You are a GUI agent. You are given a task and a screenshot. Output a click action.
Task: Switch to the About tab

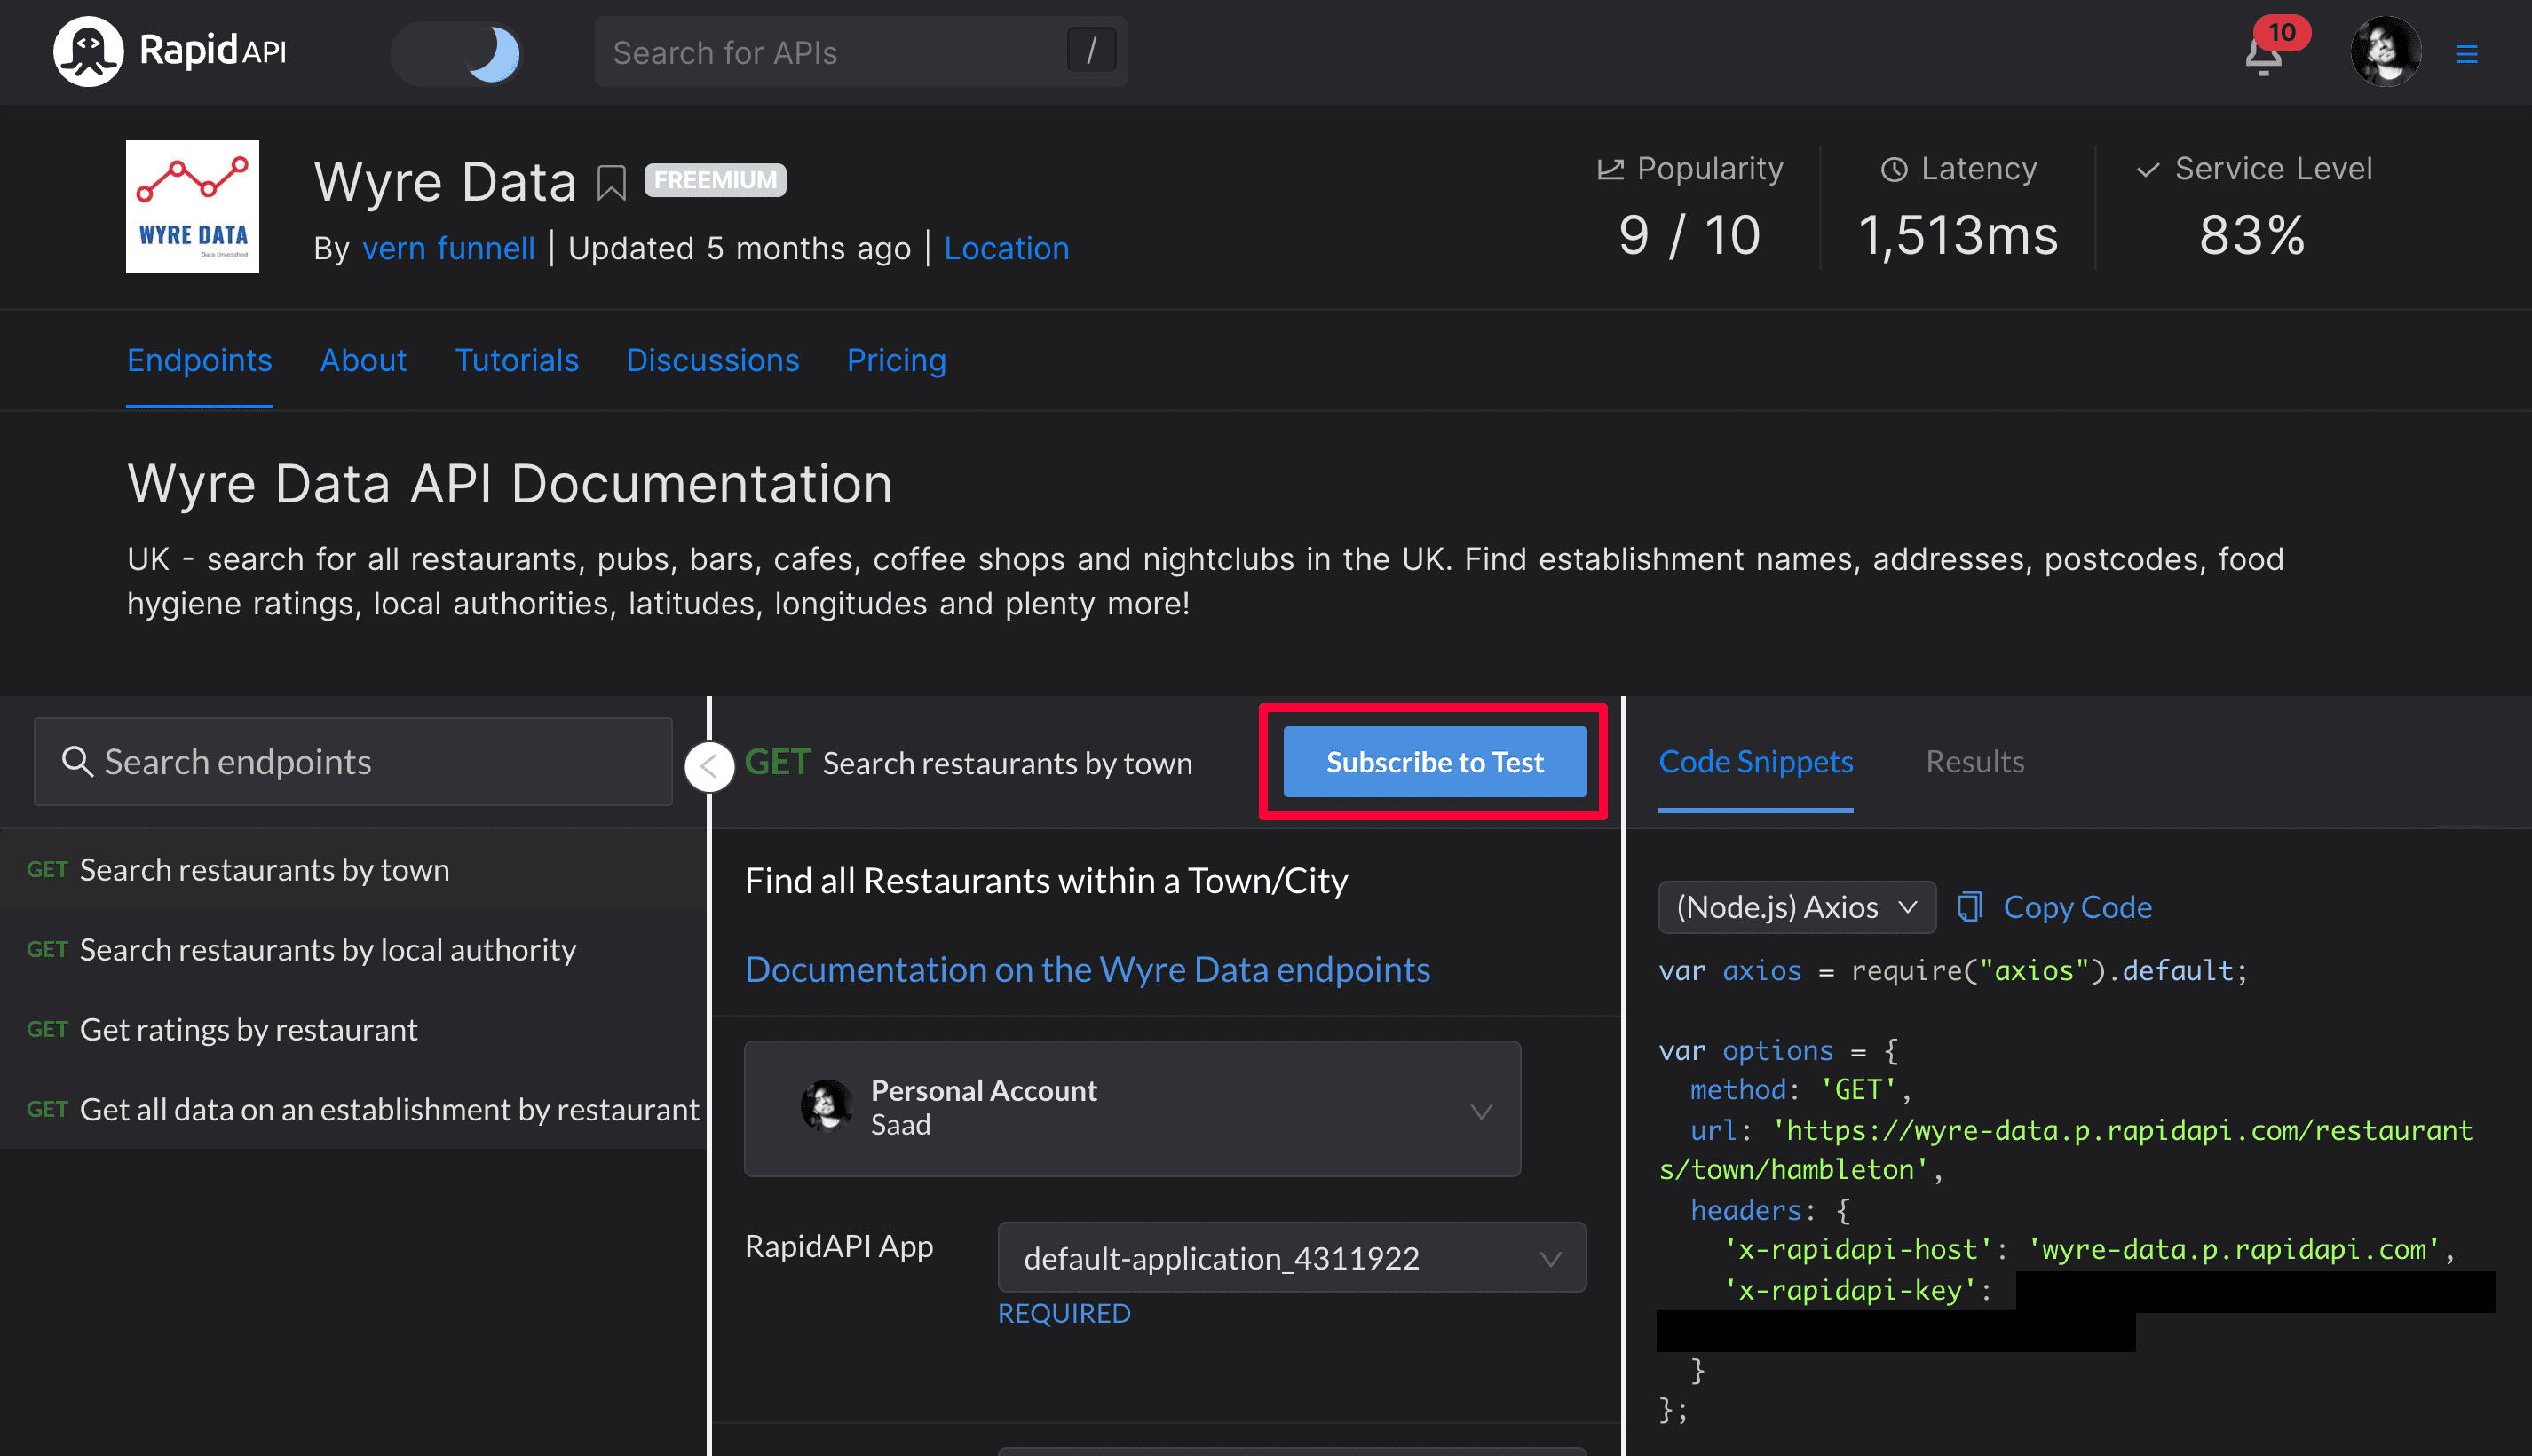click(363, 362)
